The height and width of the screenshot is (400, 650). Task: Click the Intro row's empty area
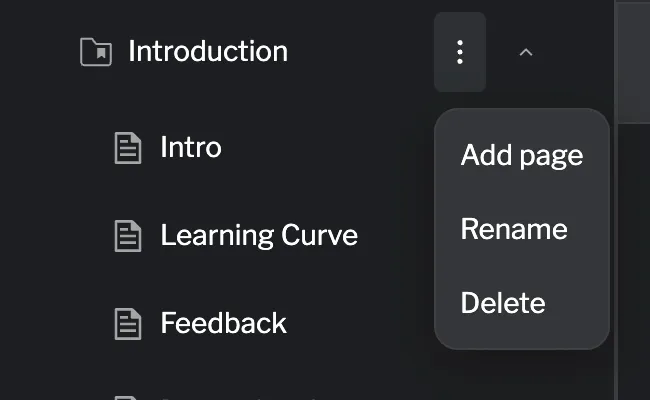(x=330, y=148)
